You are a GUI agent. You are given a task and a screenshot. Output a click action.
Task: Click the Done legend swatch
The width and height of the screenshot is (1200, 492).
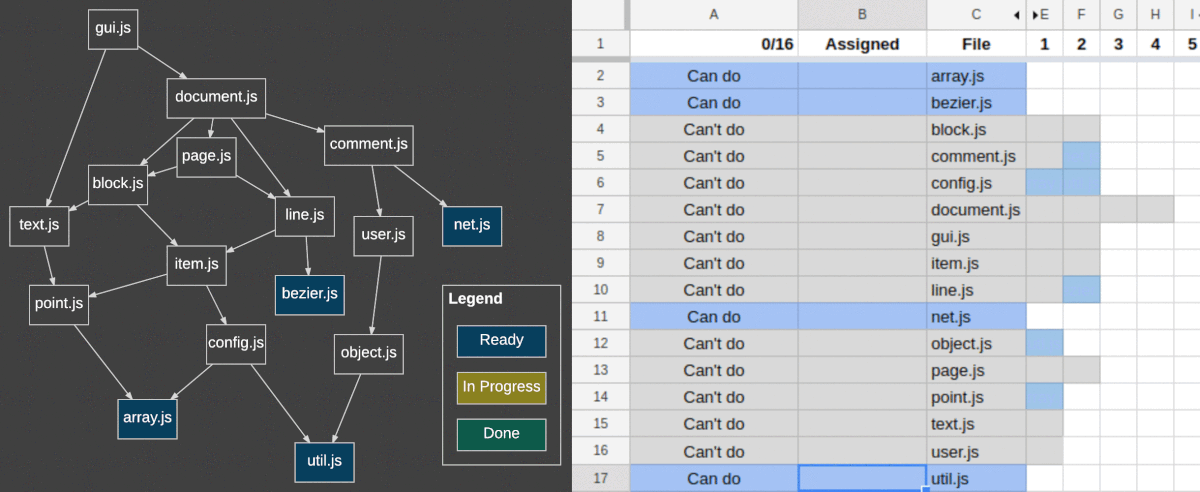pyautogui.click(x=501, y=434)
